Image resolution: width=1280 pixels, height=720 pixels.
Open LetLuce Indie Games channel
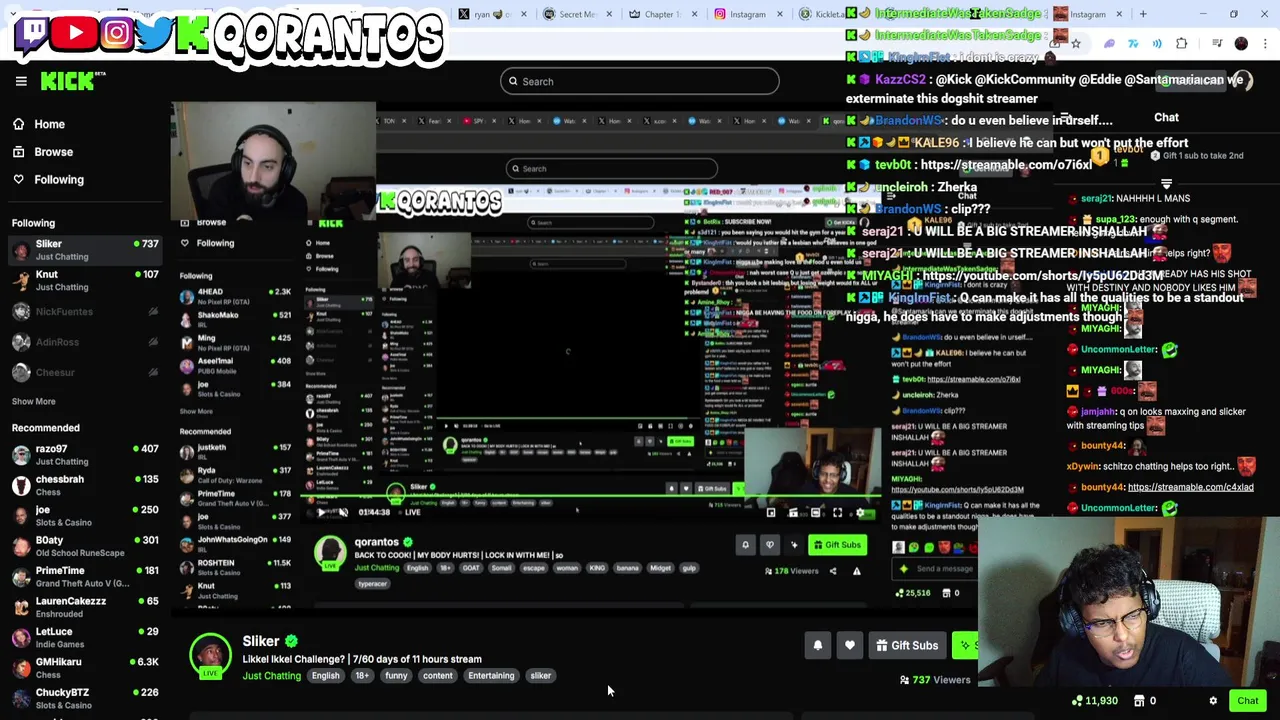coord(85,637)
